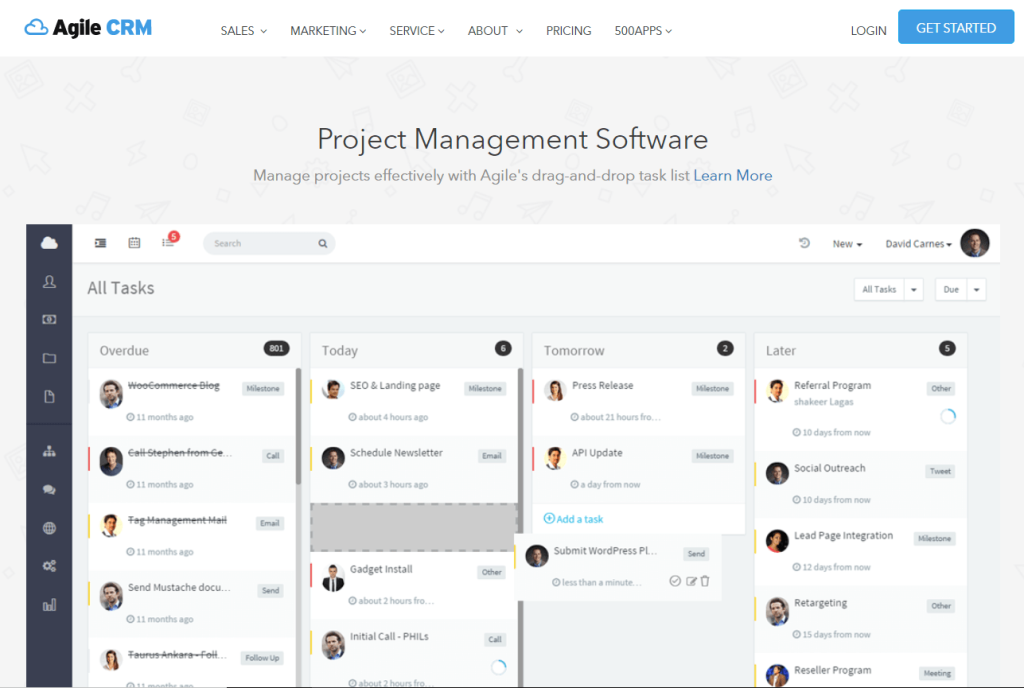The height and width of the screenshot is (688, 1024).
Task: Expand the SERVICE menu
Action: [x=417, y=31]
